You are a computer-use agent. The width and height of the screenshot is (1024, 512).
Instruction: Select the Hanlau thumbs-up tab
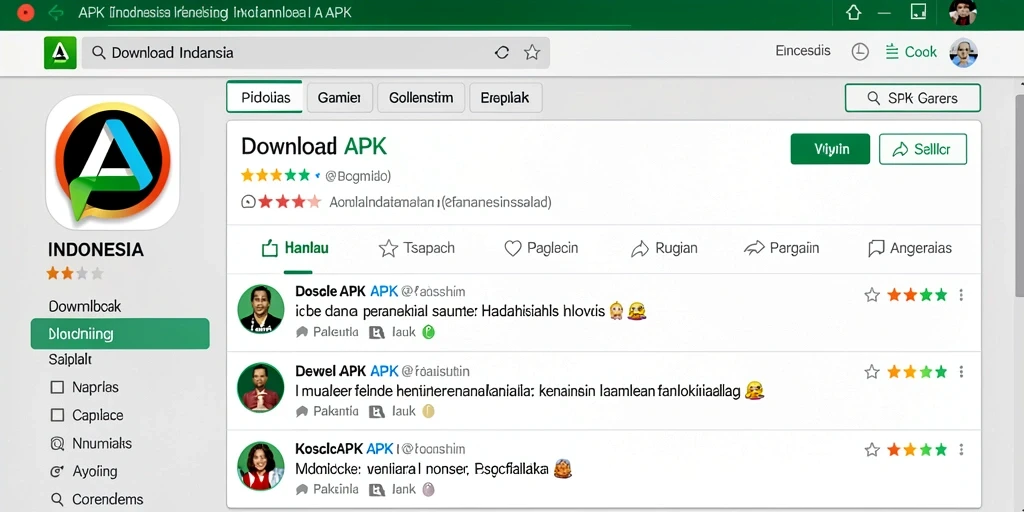coord(295,248)
